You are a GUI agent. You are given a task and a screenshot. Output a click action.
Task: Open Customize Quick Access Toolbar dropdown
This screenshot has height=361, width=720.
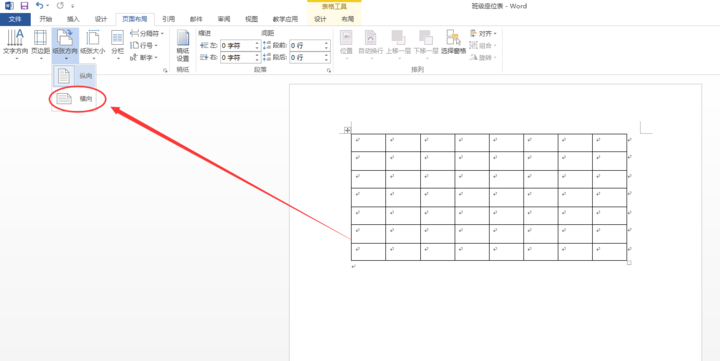[x=73, y=6]
